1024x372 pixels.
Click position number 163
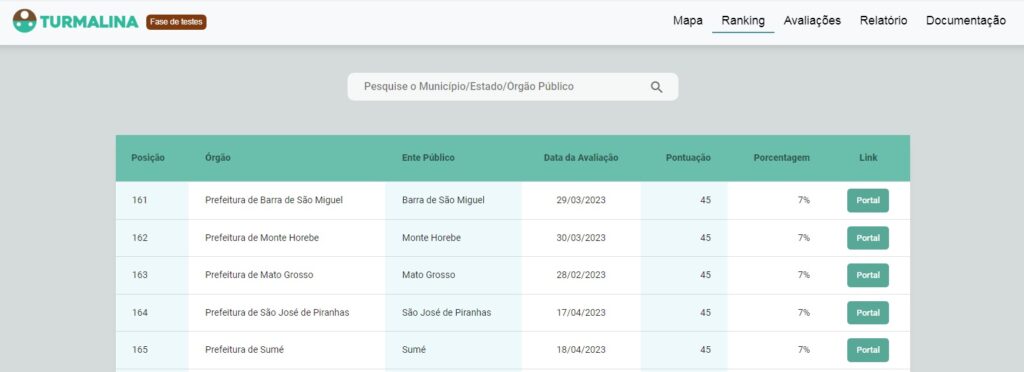click(140, 275)
